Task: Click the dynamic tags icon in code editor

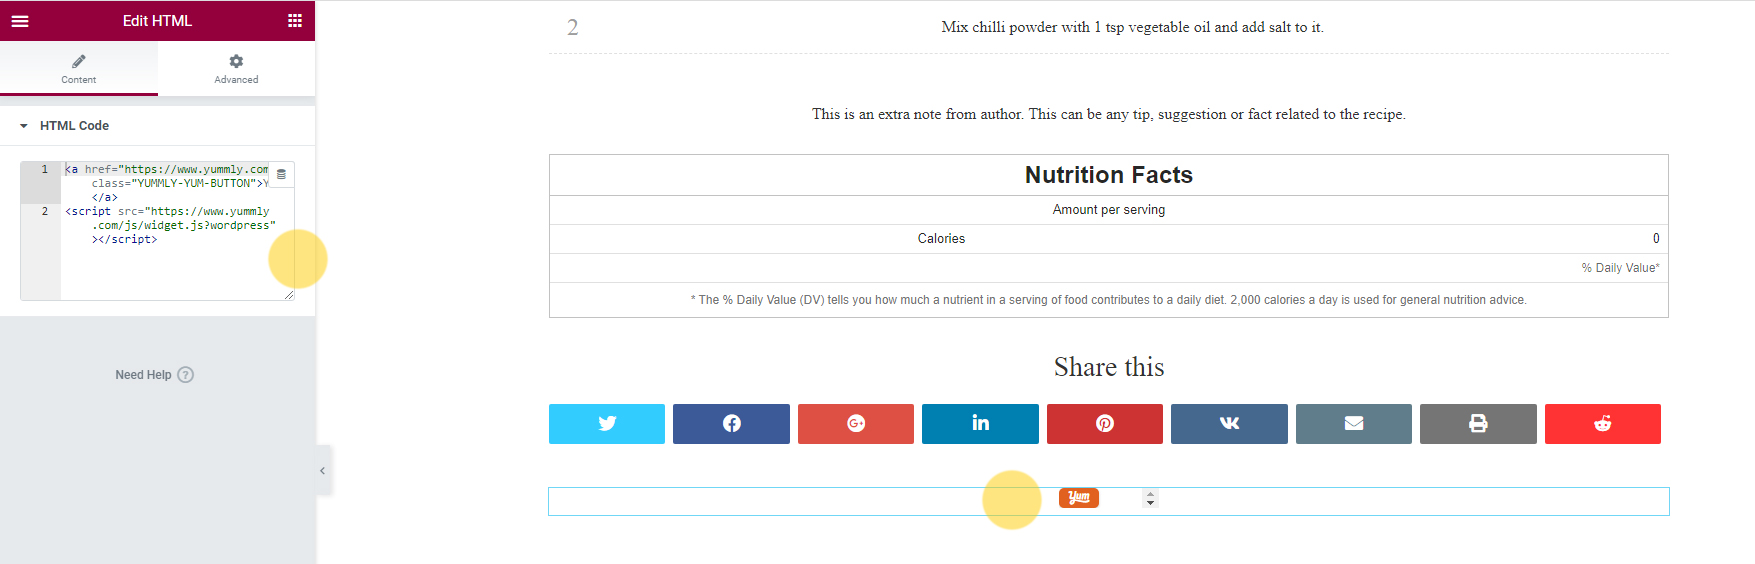Action: click(x=282, y=174)
